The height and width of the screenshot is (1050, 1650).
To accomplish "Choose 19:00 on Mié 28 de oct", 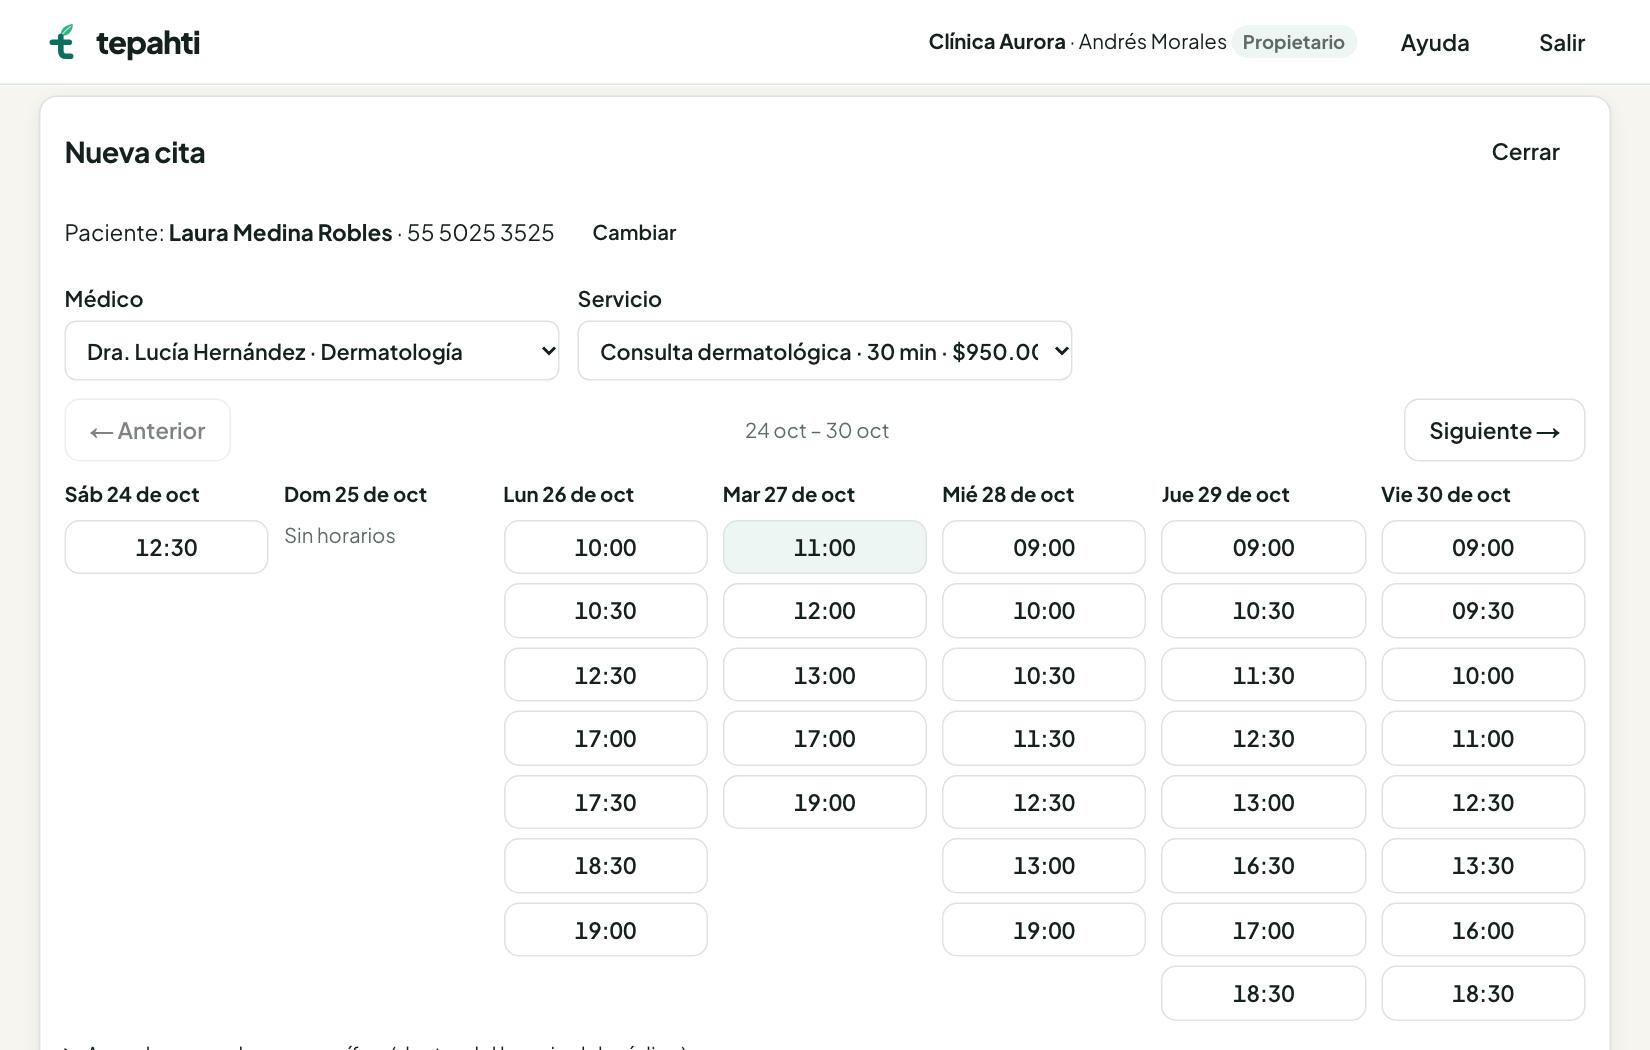I will (x=1044, y=930).
